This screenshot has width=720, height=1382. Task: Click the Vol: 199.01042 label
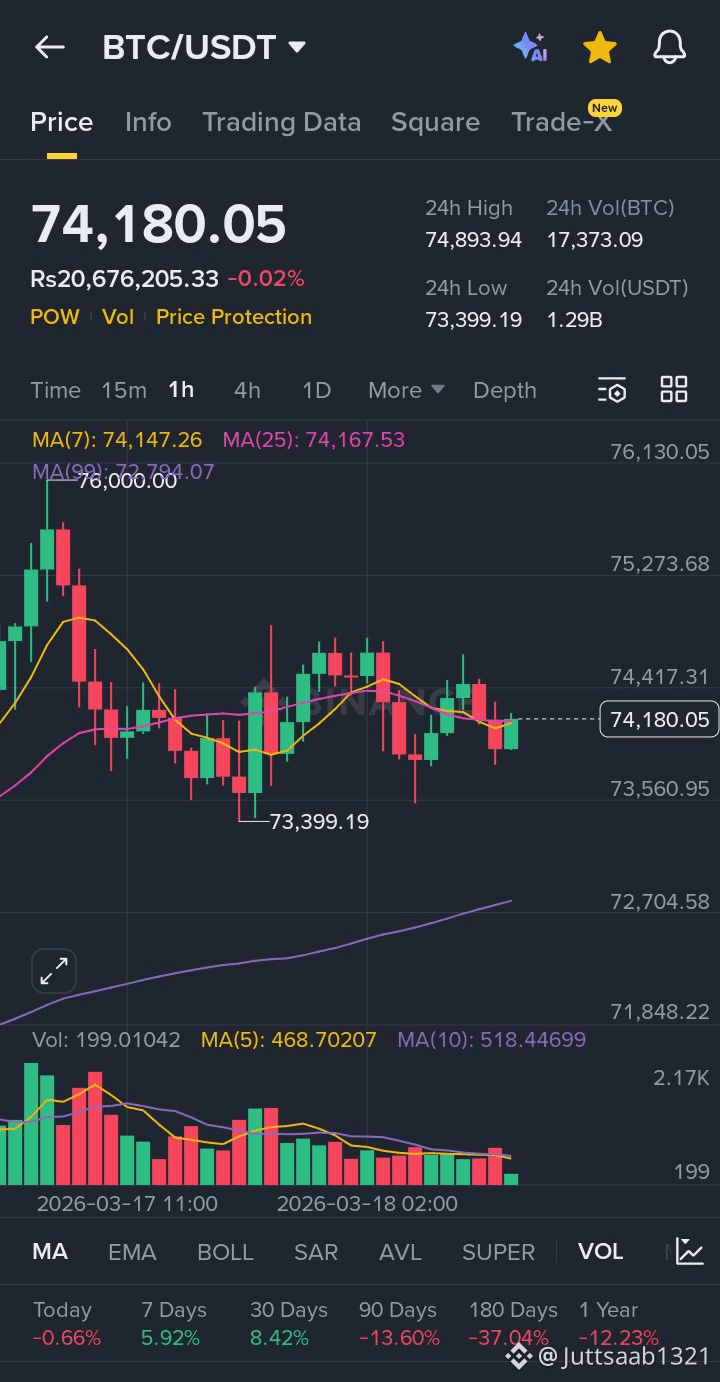pos(107,1040)
